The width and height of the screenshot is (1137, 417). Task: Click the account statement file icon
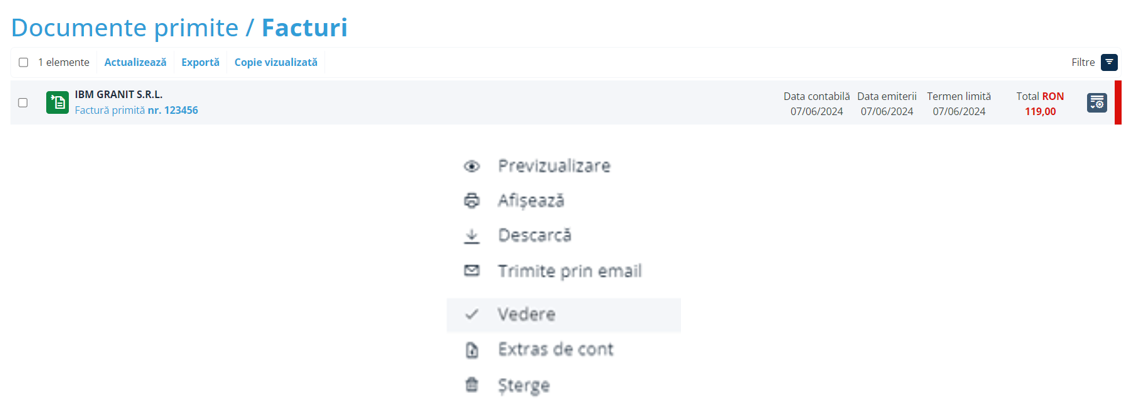click(472, 350)
